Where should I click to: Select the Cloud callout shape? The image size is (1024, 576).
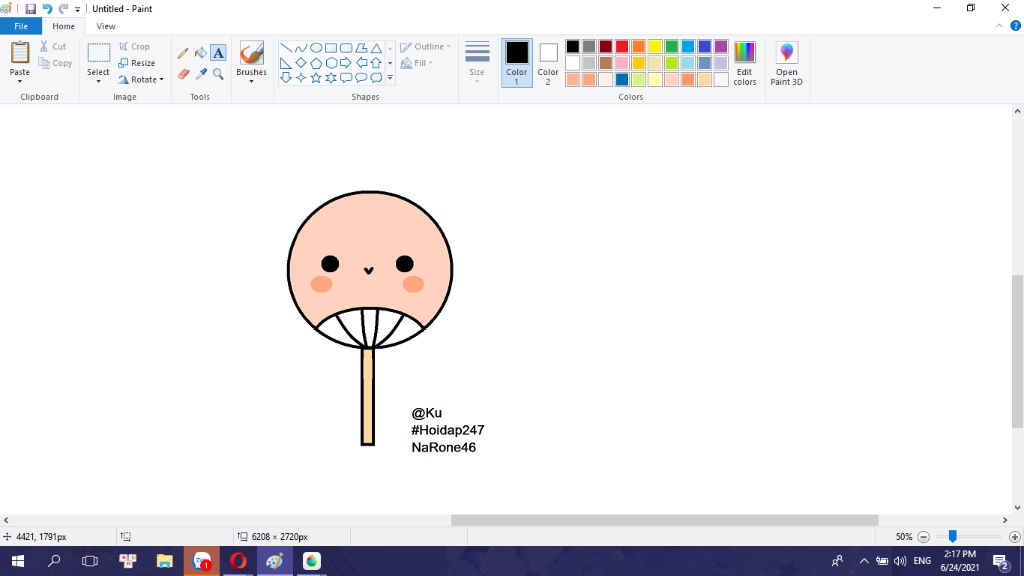pyautogui.click(x=376, y=78)
